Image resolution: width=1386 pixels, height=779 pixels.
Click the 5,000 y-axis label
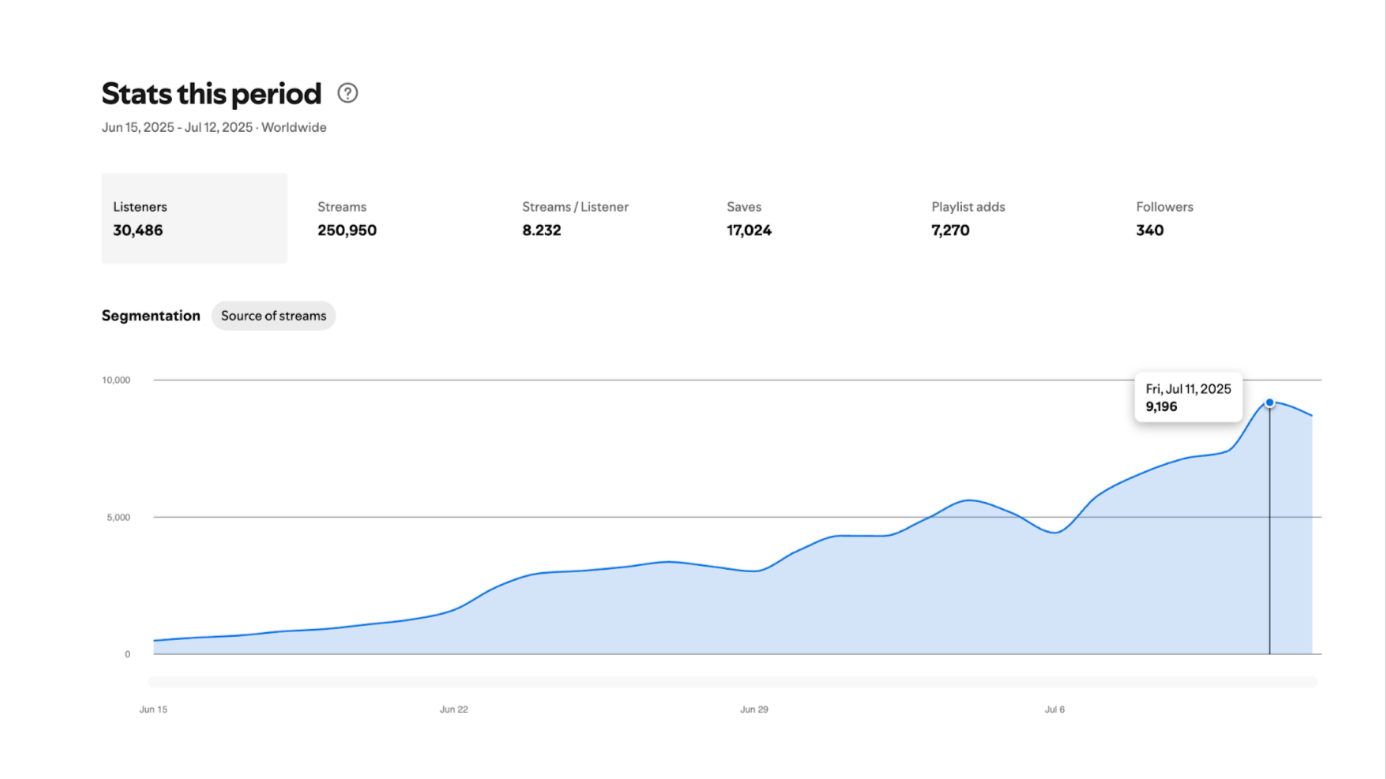119,517
